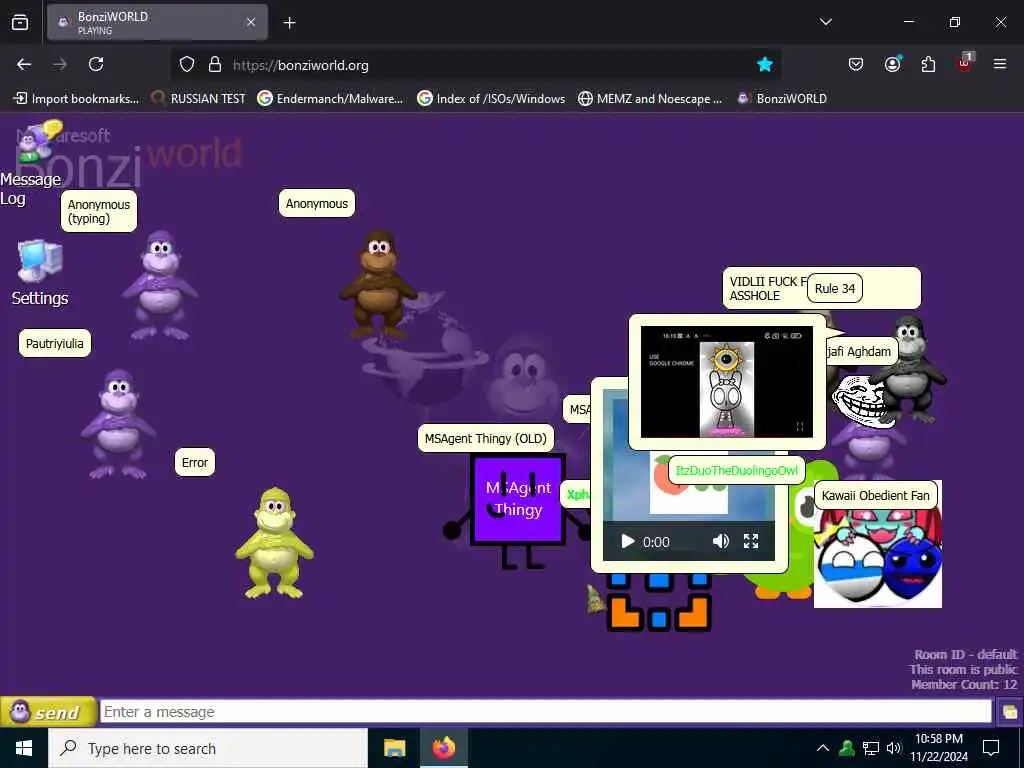
Task: Click the Kawaii Obedient Fan name tag
Action: coord(876,496)
